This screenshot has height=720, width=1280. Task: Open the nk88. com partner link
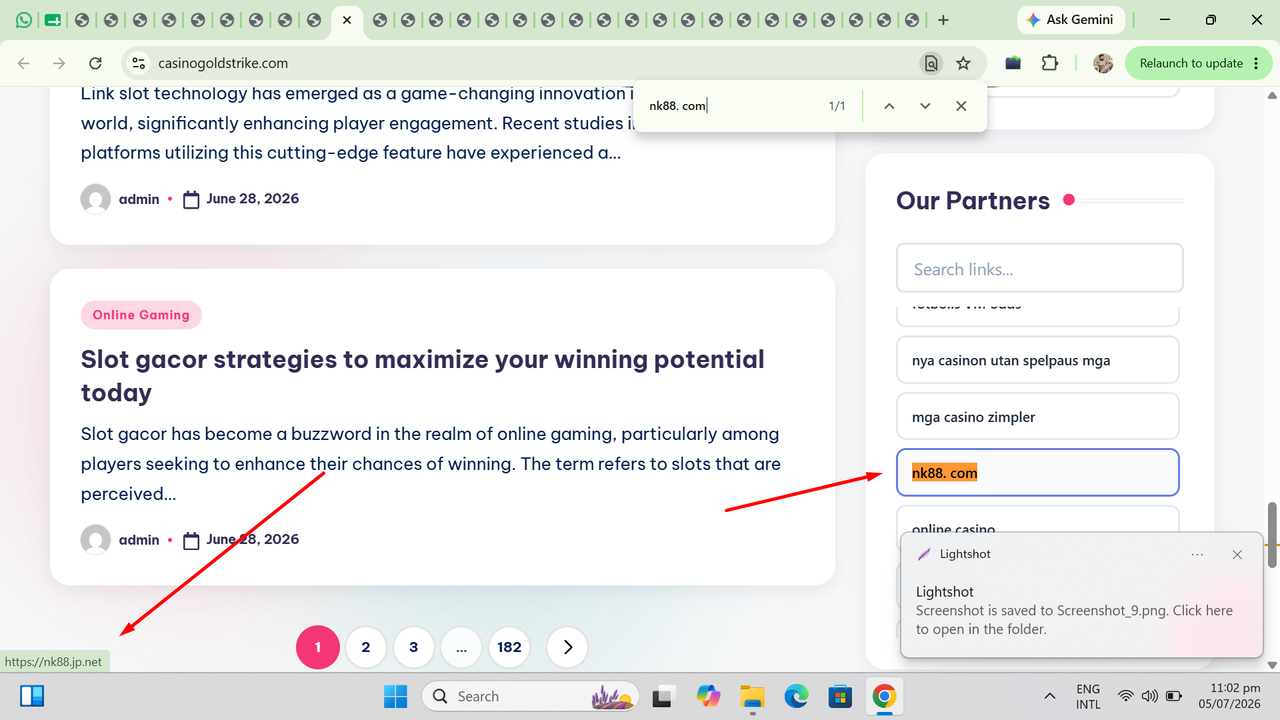point(1038,472)
